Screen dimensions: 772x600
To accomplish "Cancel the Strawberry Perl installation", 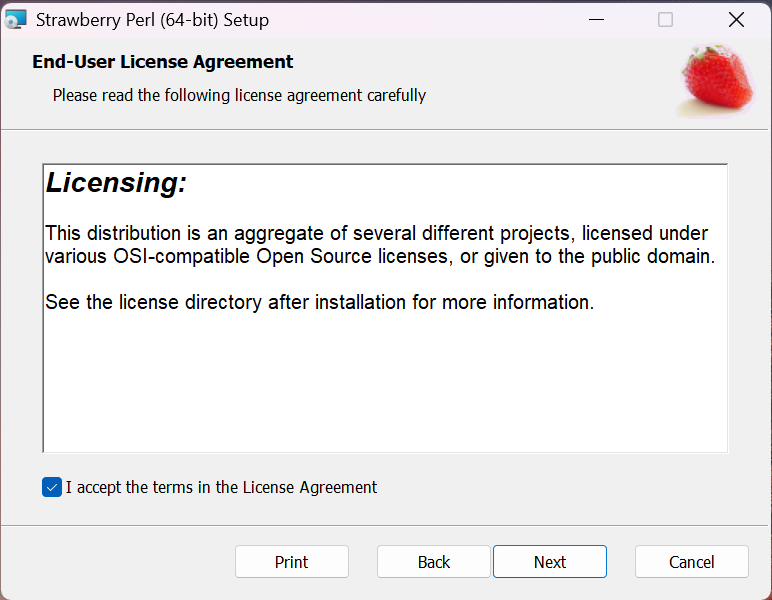I will pos(691,562).
